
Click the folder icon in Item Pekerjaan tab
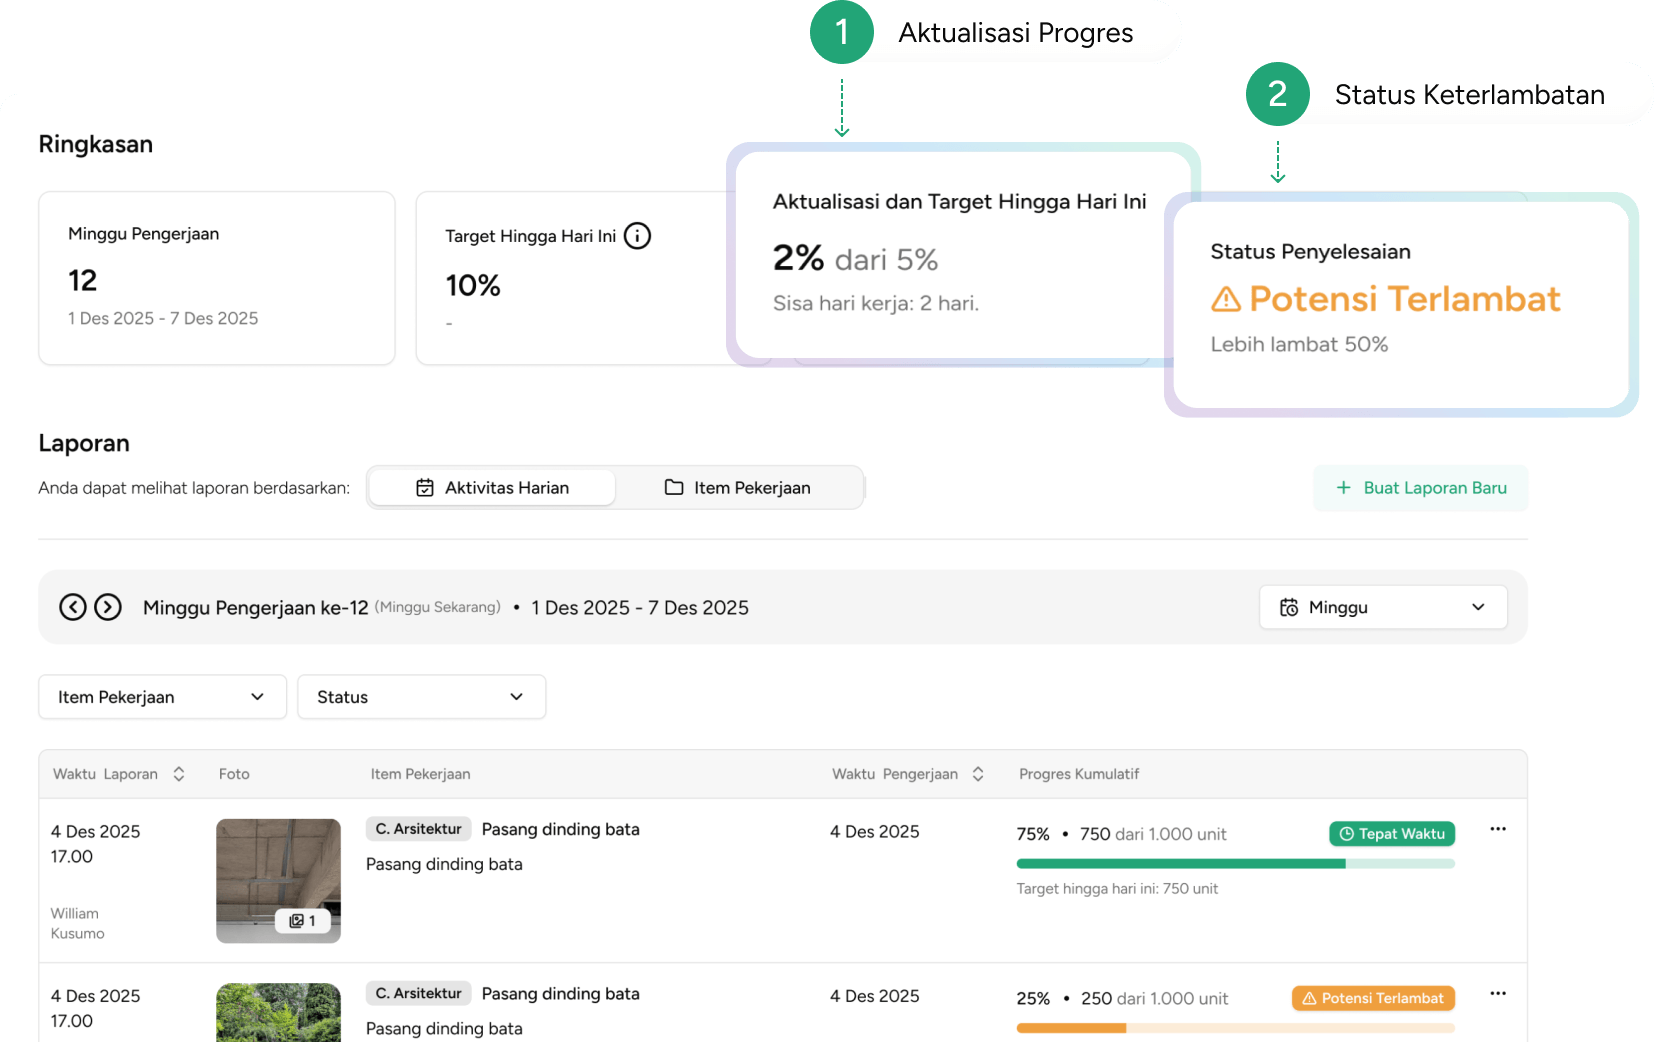tap(674, 487)
